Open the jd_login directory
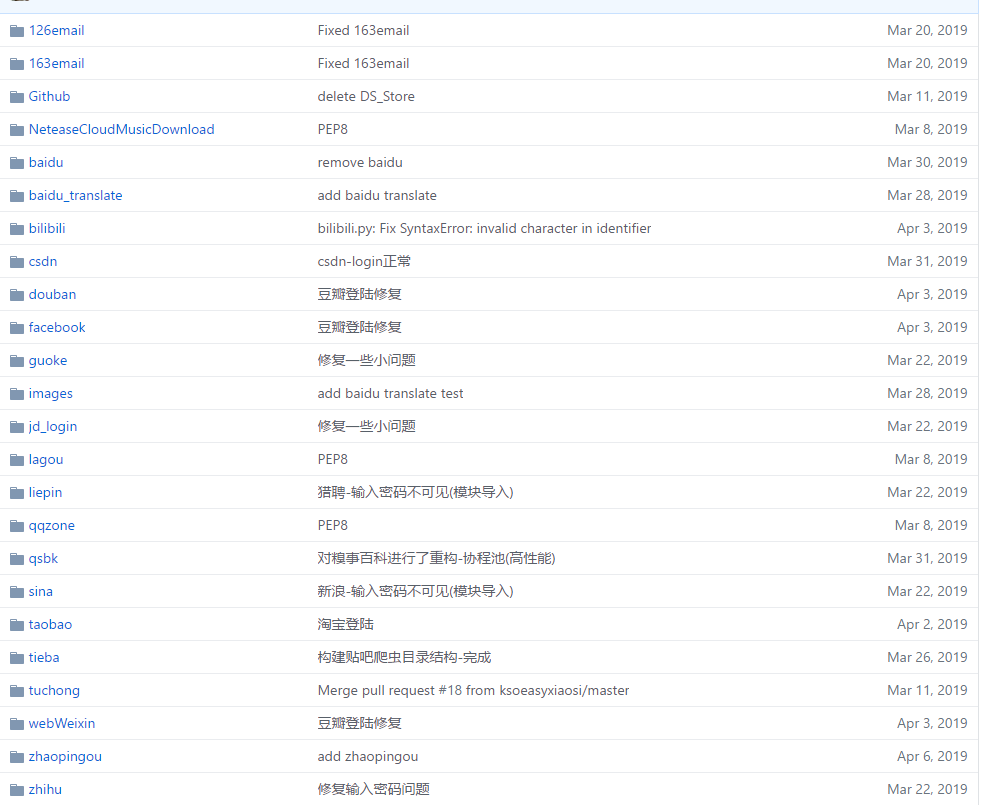988x805 pixels. 53,426
